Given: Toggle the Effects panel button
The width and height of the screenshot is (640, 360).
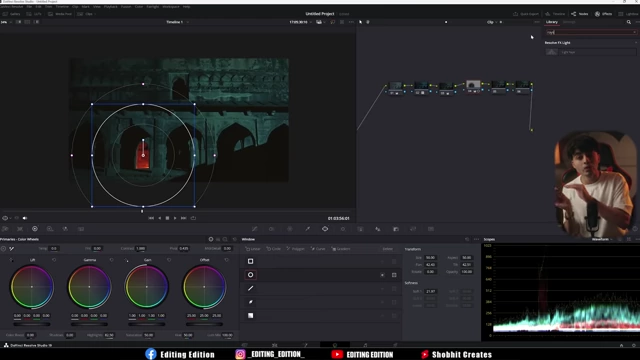Looking at the screenshot, I should click(x=603, y=14).
